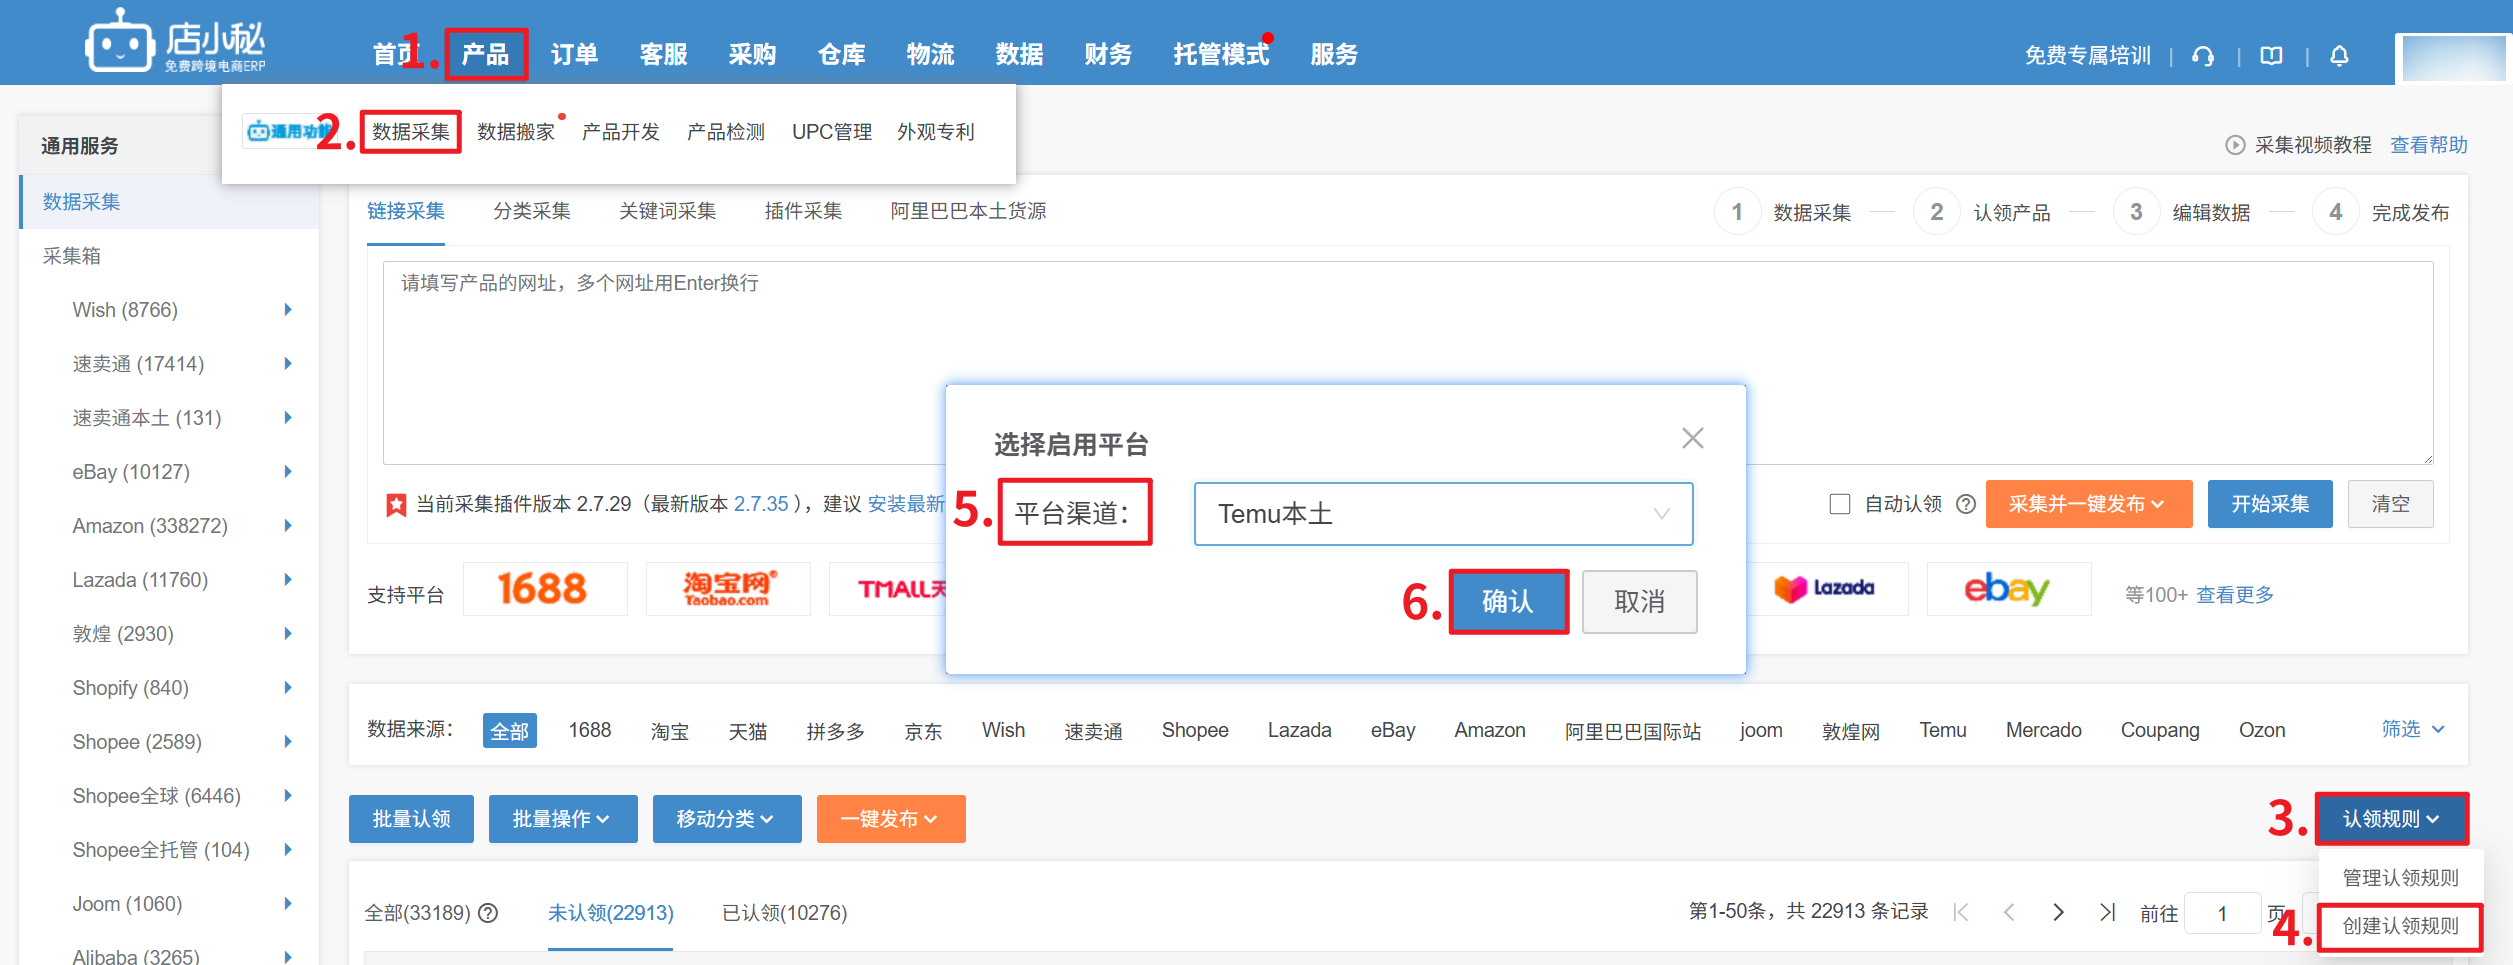This screenshot has height=965, width=2513.
Task: Enable the 自动认领 checkbox
Action: pos(1839,504)
